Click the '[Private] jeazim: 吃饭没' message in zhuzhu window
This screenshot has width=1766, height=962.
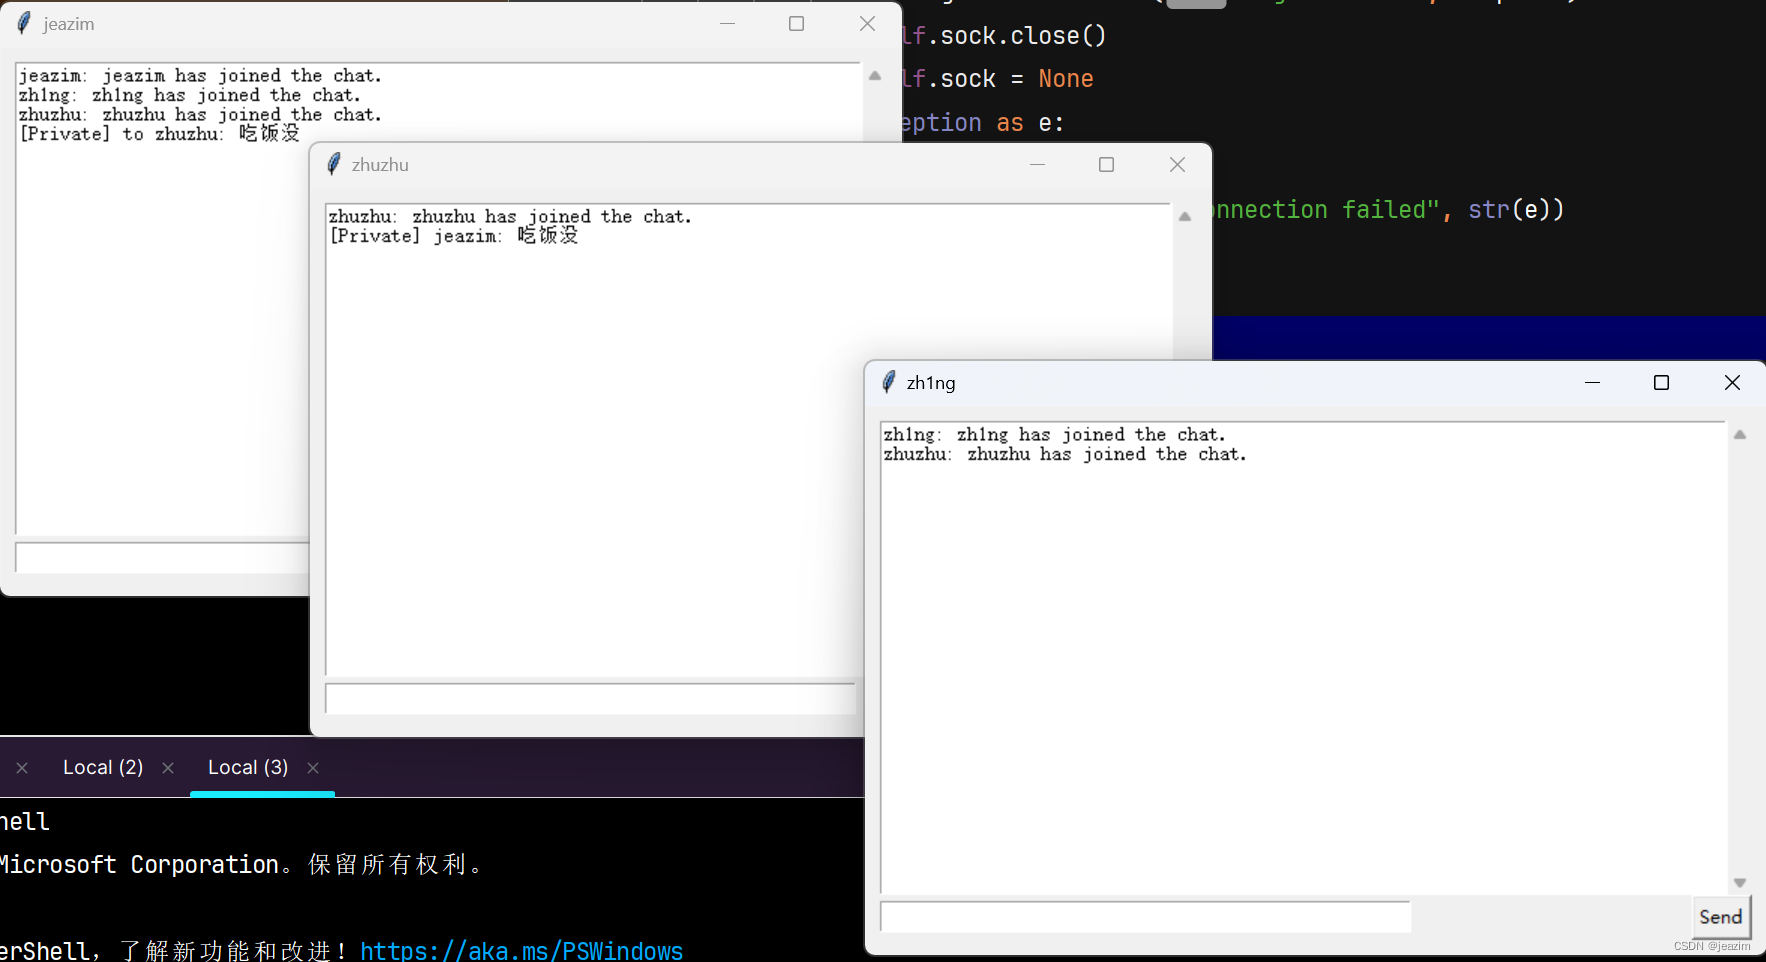click(454, 236)
